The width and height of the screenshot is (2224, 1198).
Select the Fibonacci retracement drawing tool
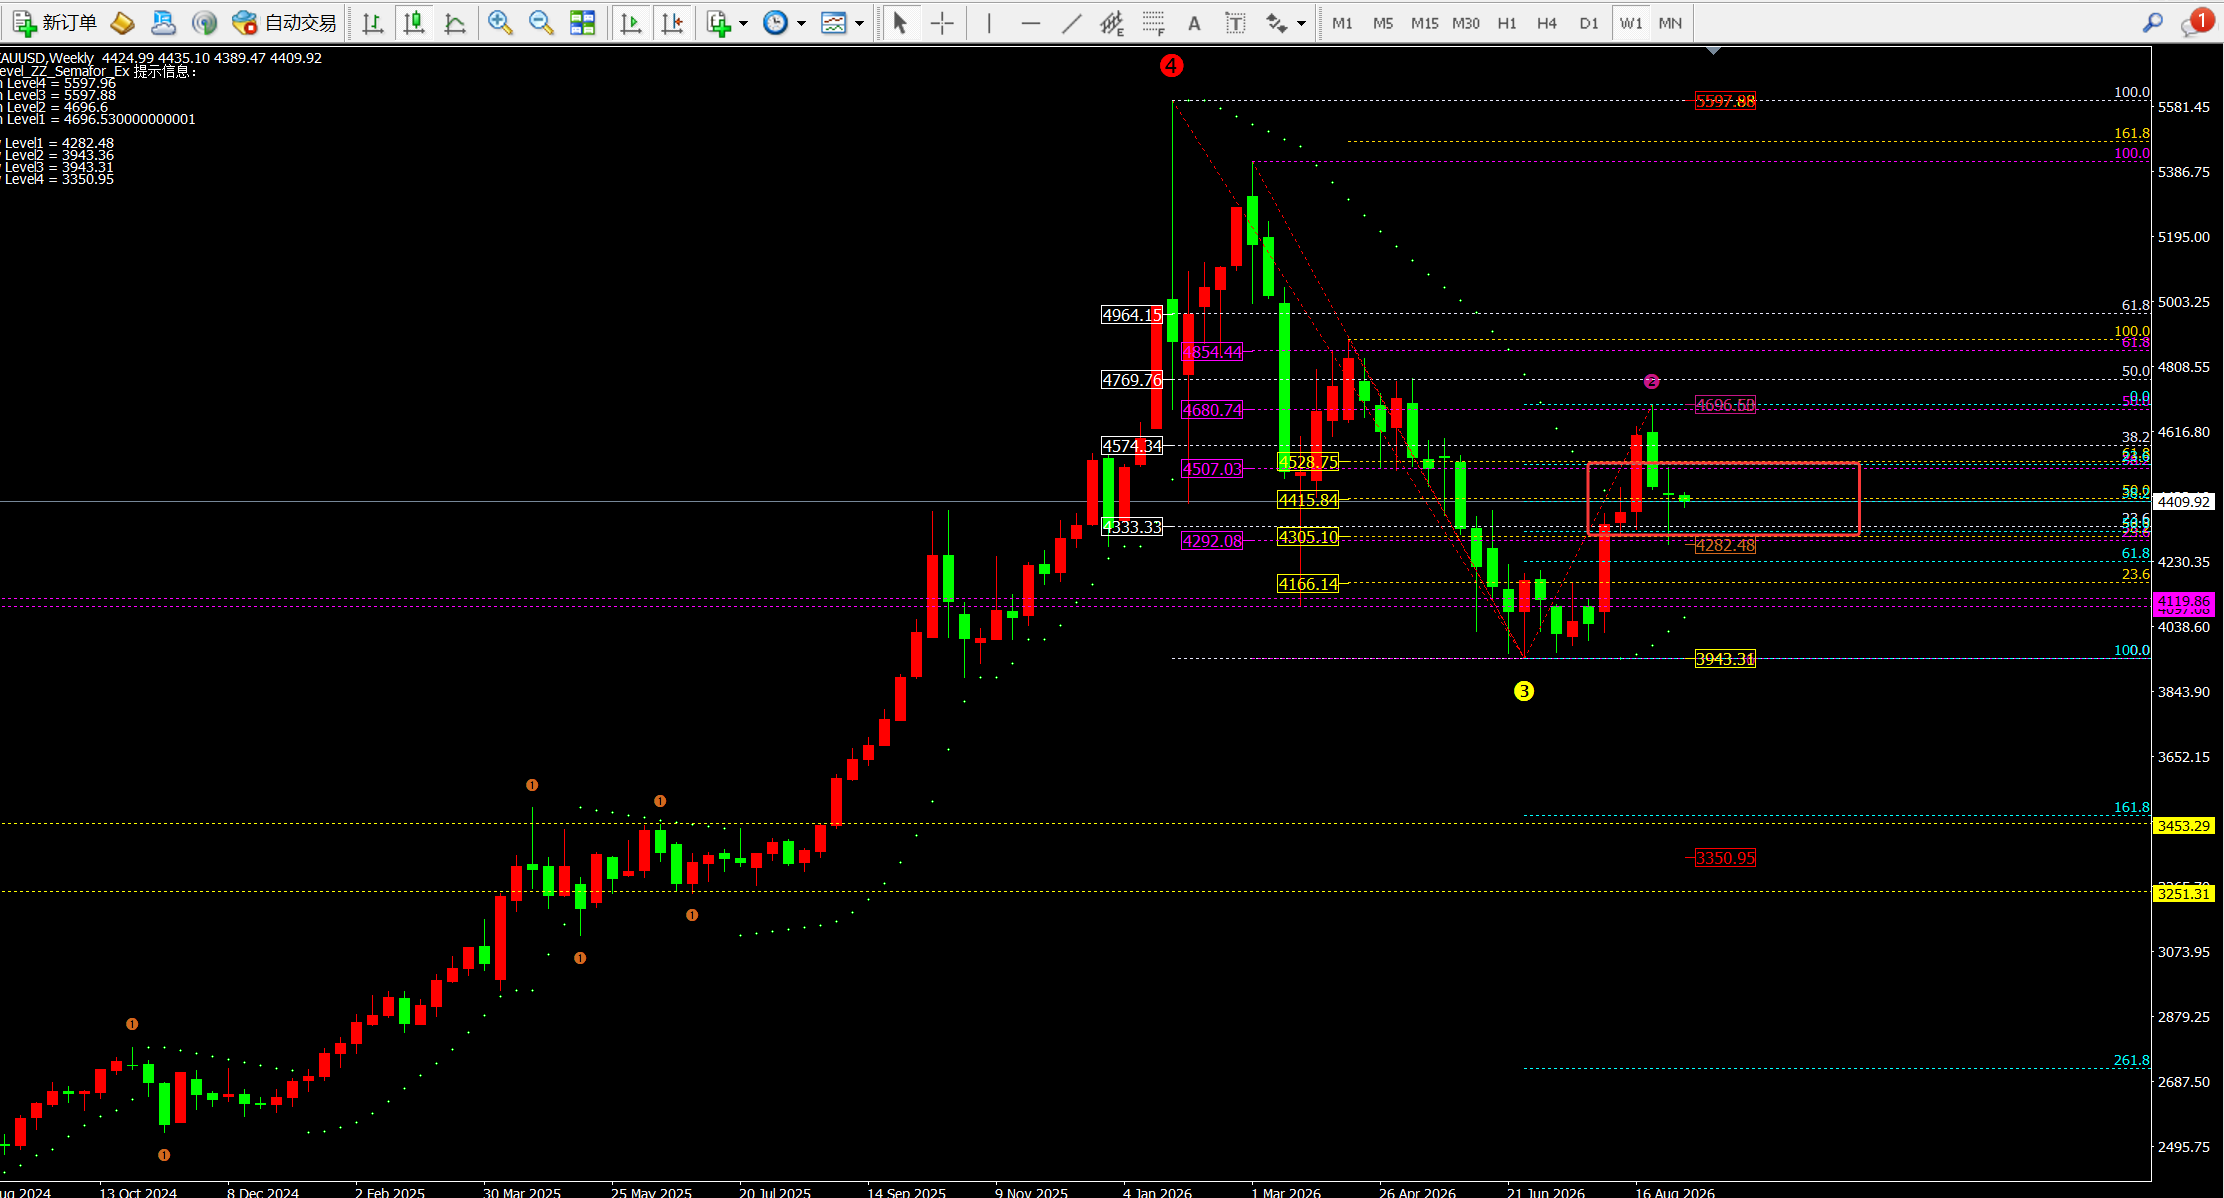(x=1152, y=22)
